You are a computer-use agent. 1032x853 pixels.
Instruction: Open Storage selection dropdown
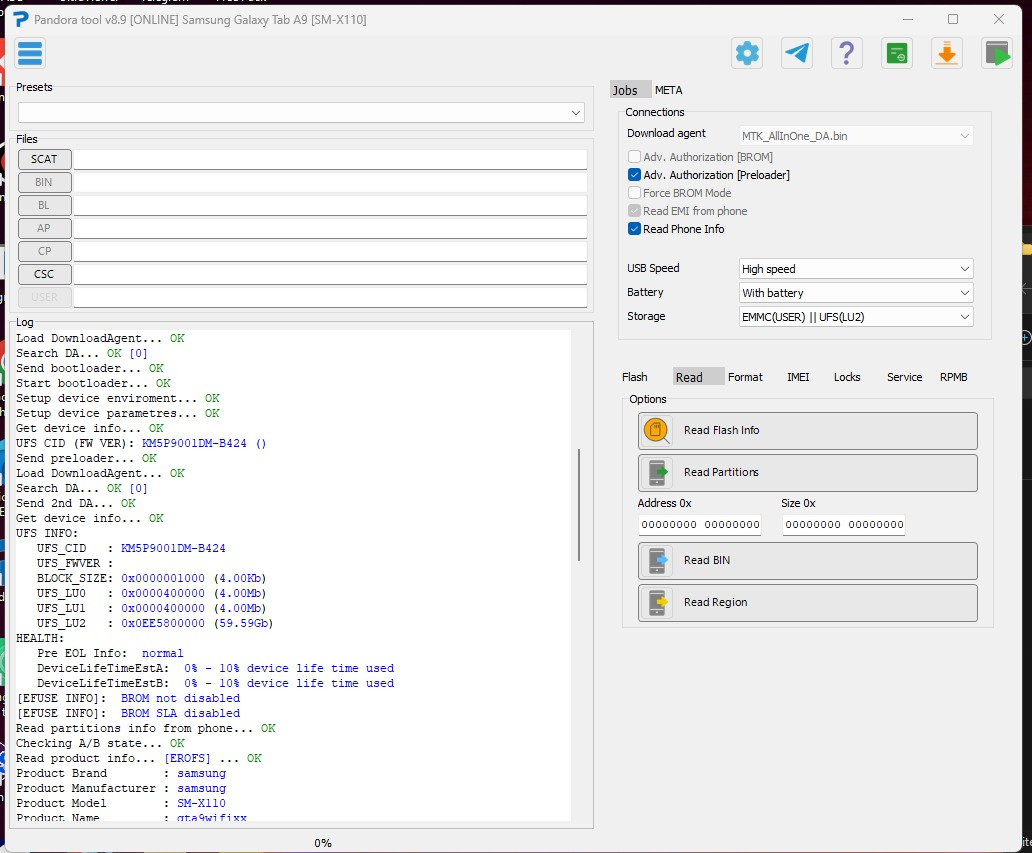pos(855,317)
